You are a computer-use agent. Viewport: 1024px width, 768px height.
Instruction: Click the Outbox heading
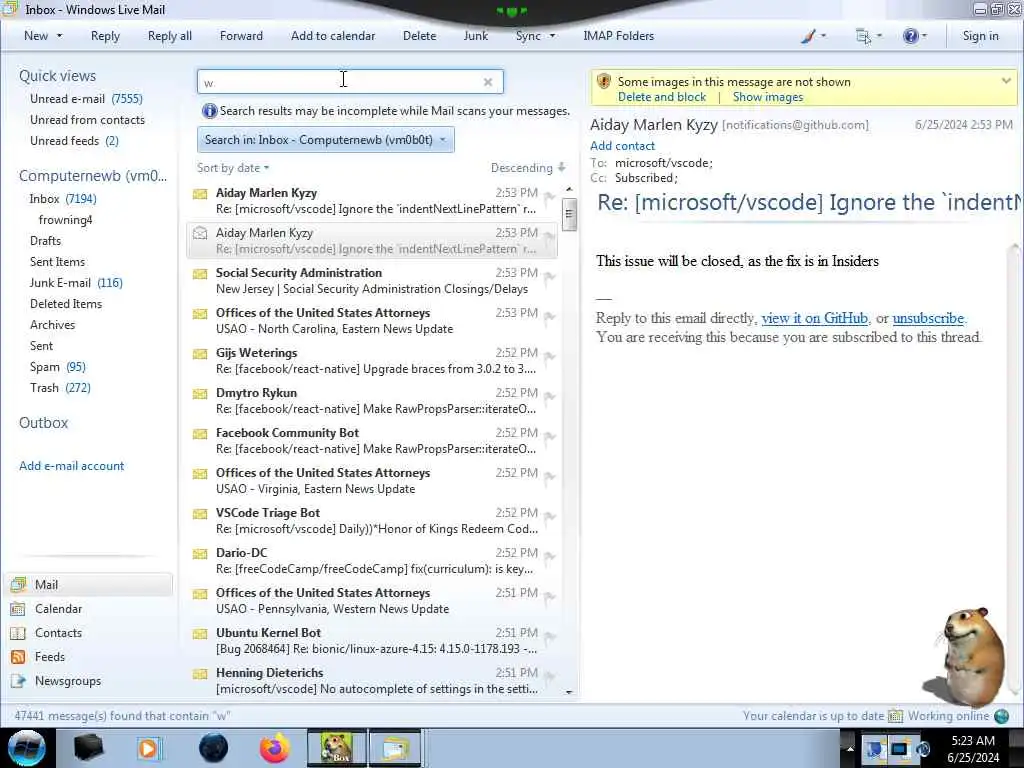(x=43, y=423)
